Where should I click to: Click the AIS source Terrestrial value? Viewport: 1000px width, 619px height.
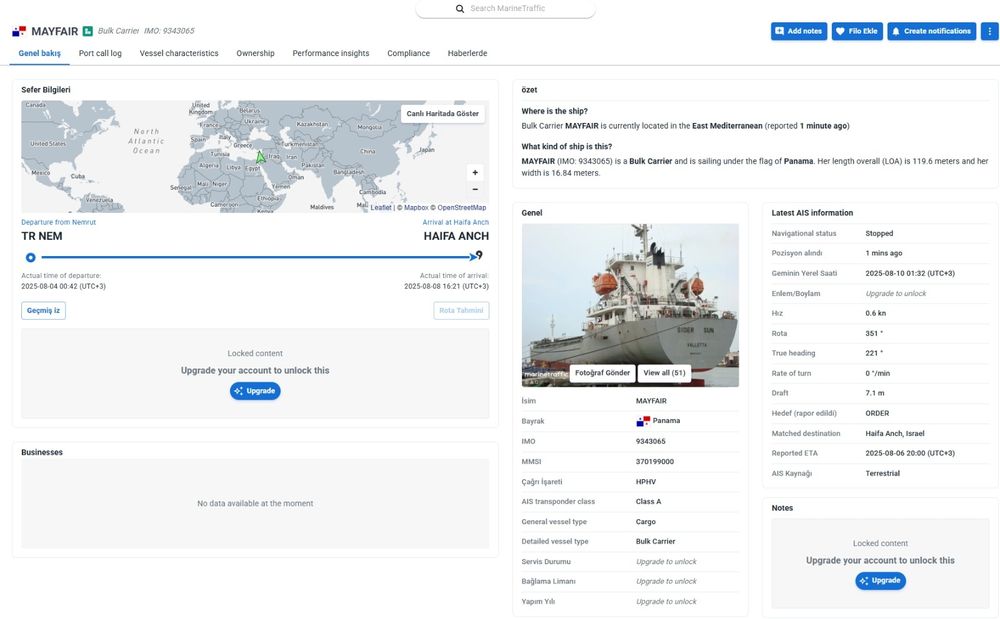point(883,474)
